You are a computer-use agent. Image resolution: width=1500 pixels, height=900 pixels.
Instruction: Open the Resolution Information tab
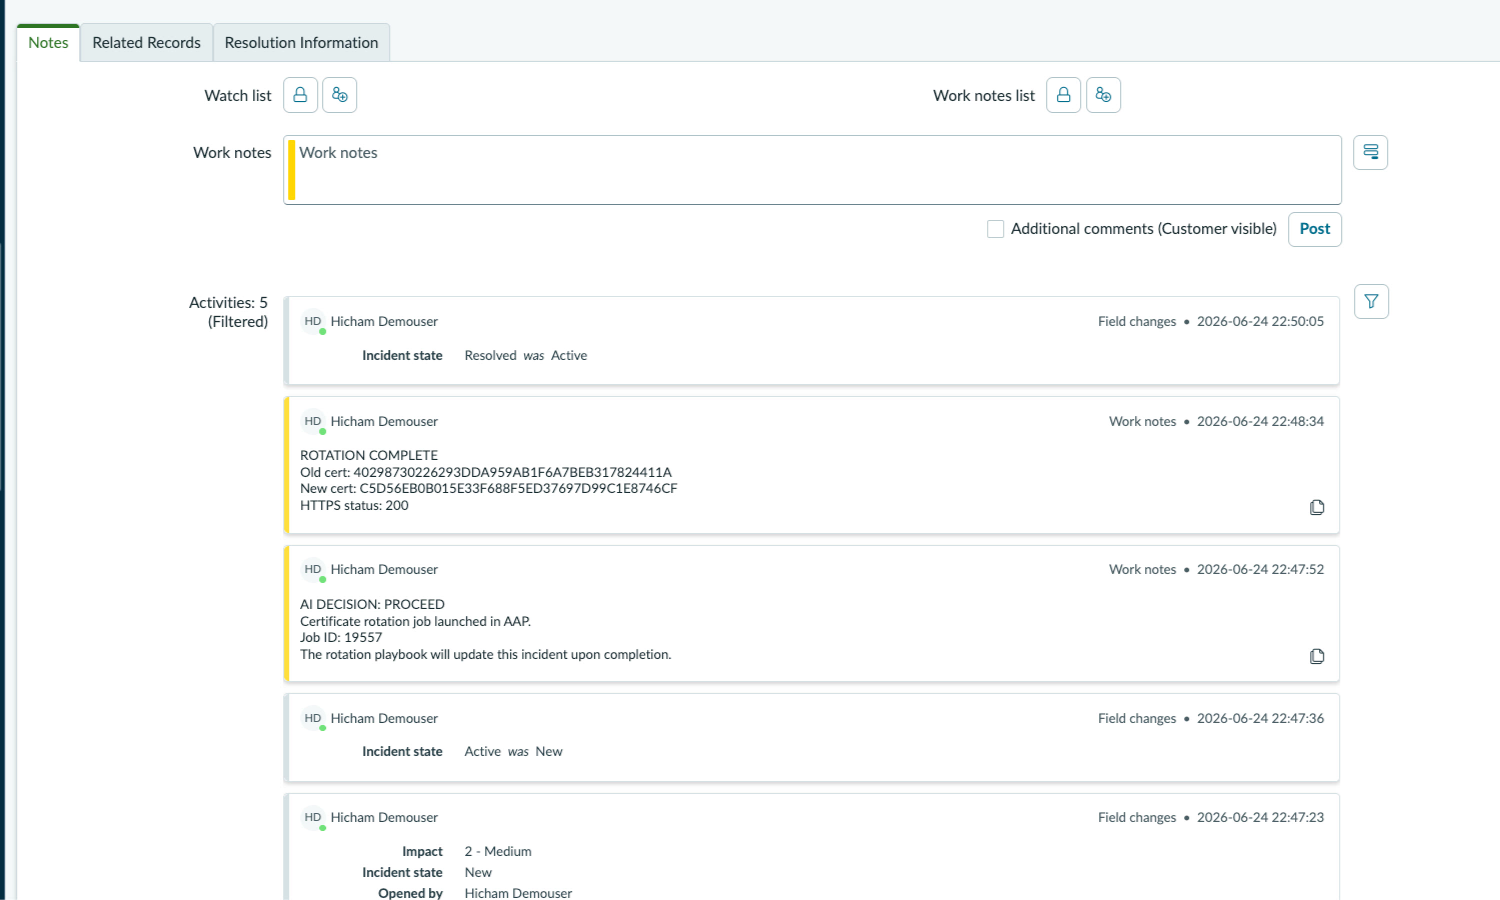(x=301, y=42)
